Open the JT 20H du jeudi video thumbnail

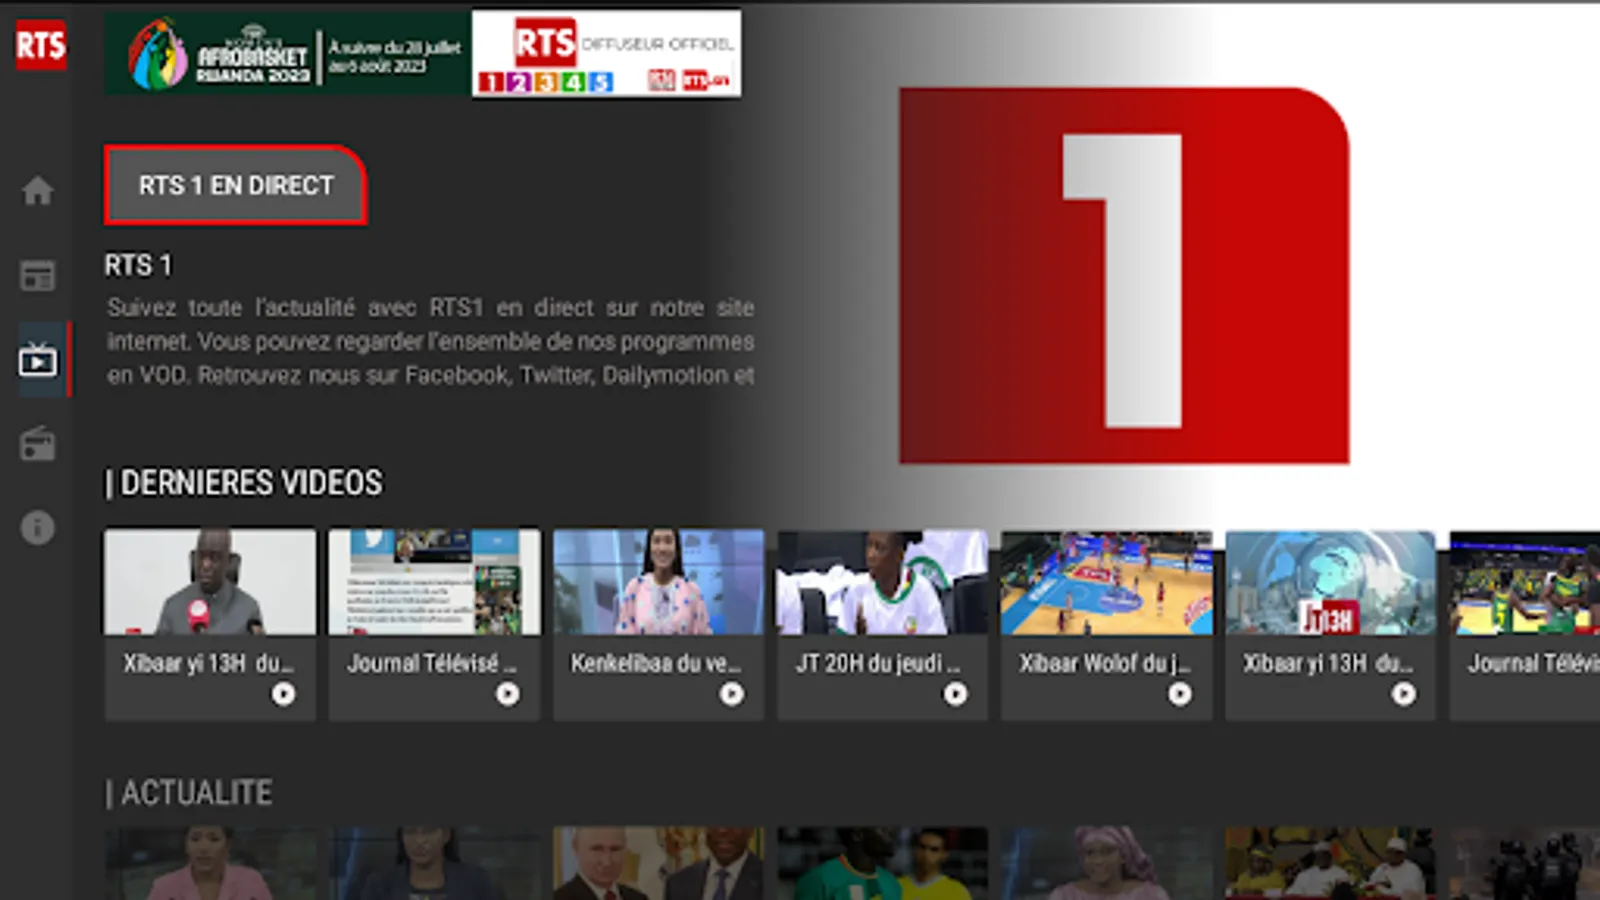(882, 582)
